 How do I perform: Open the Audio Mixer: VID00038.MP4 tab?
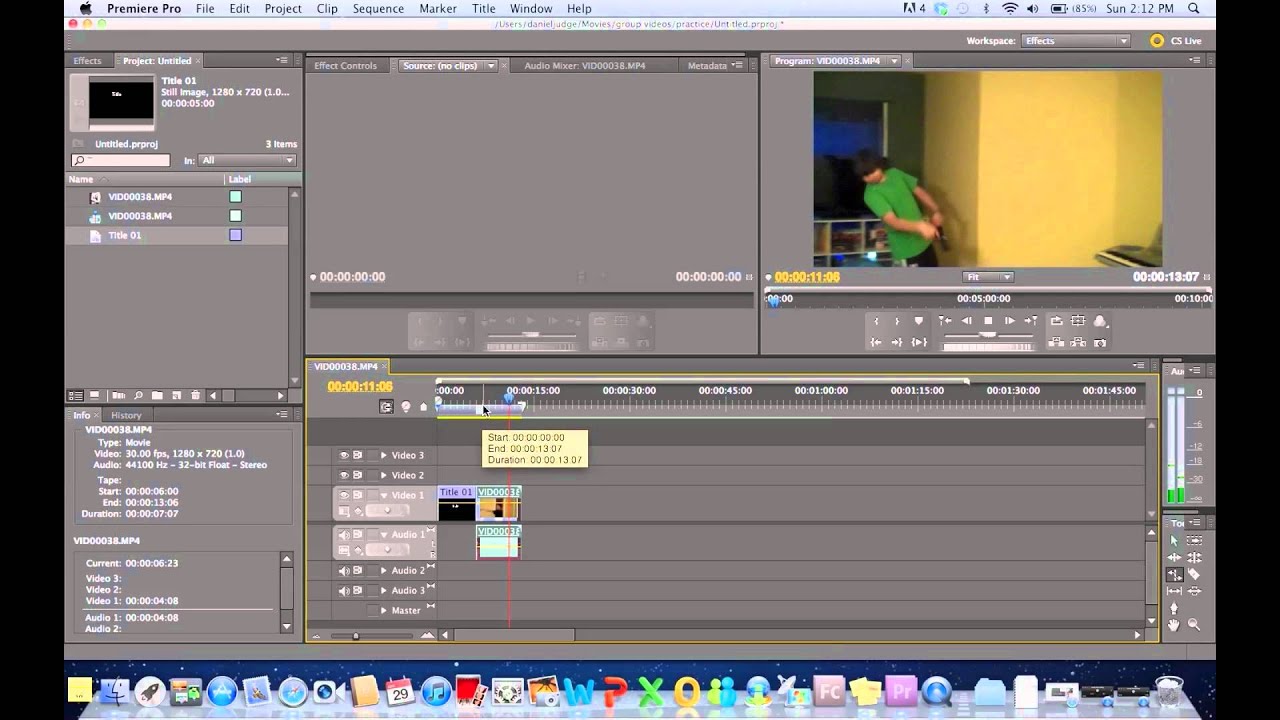pyautogui.click(x=585, y=66)
